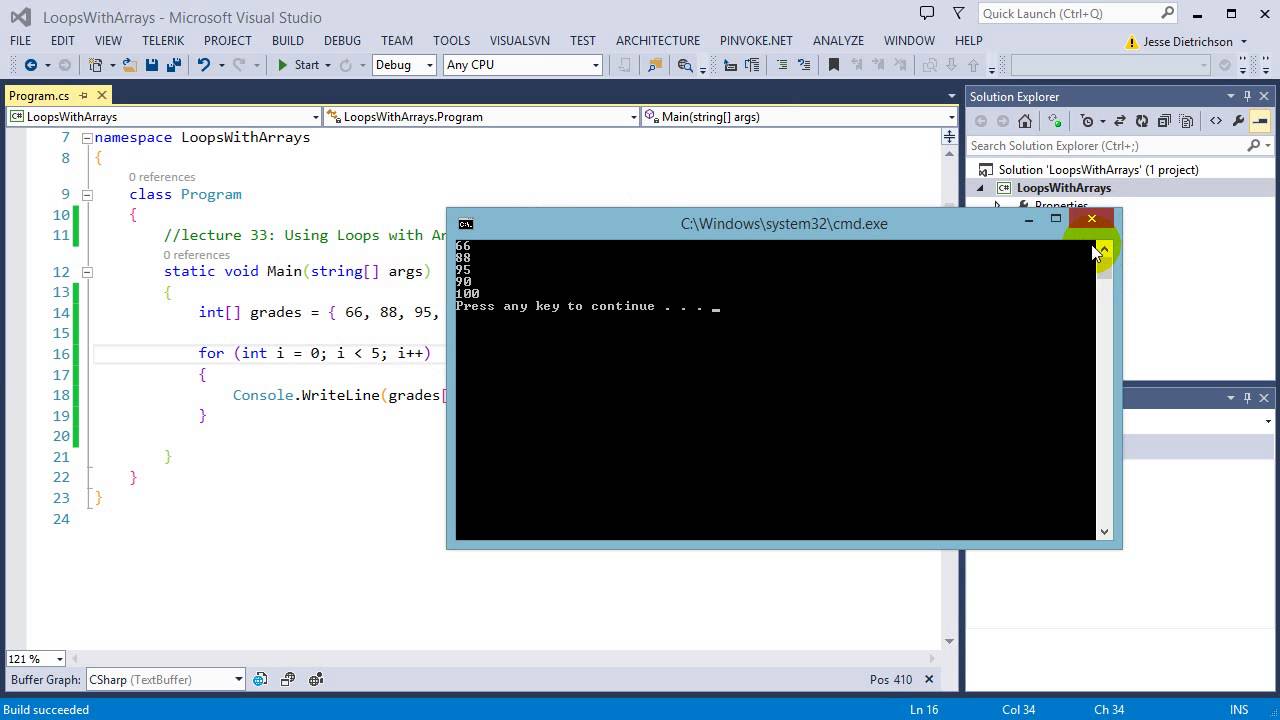Toggle Sync with Active Document icon
Screen dimensions: 1280x720
(1119, 121)
